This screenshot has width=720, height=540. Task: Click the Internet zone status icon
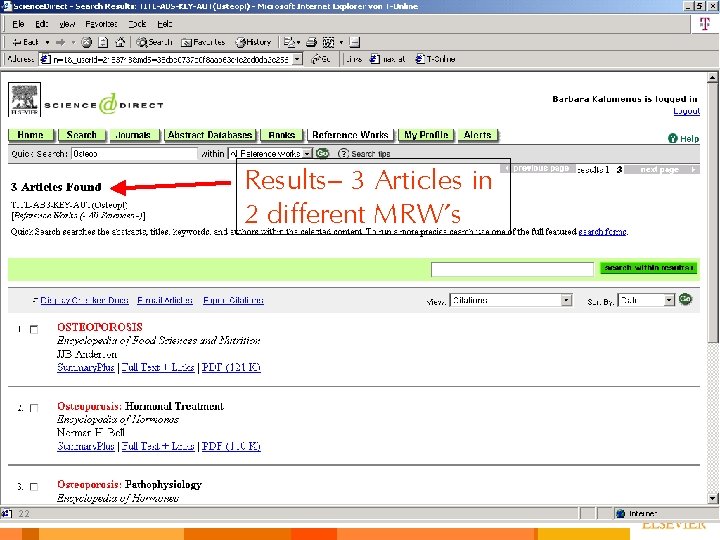click(x=620, y=513)
